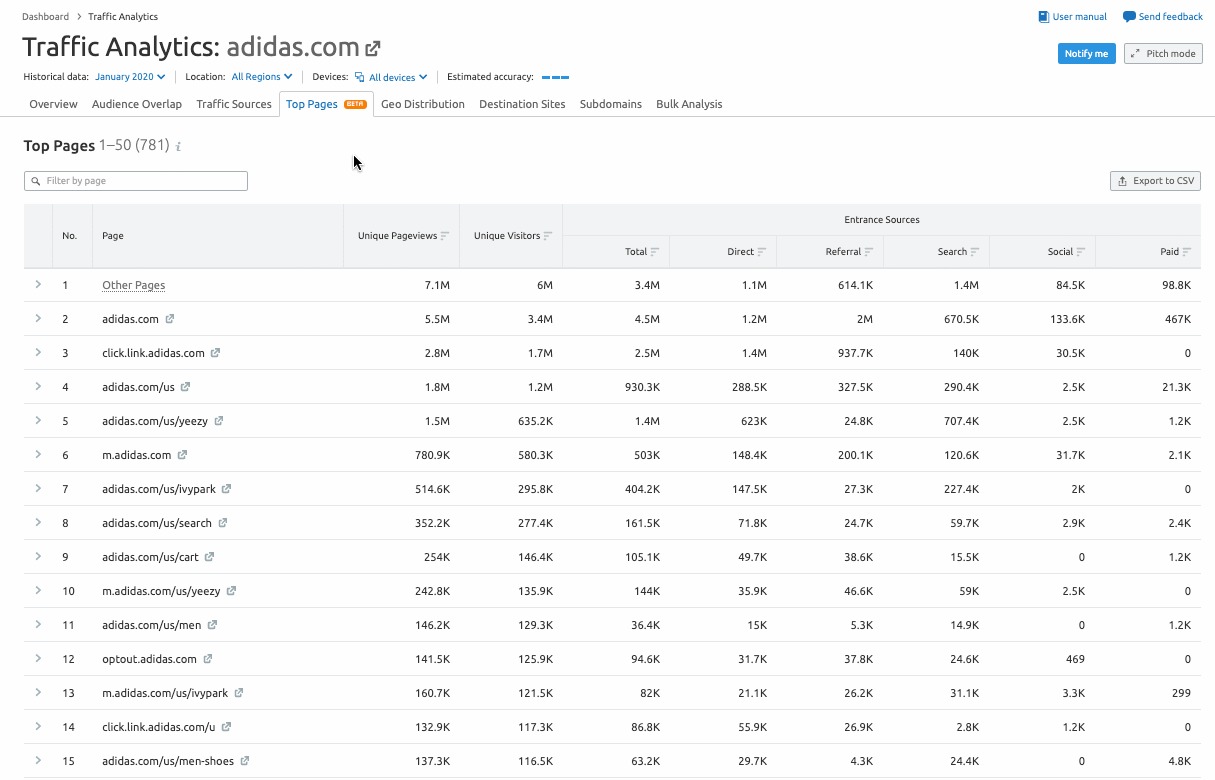
Task: Switch to Overview tab
Action: 53,104
